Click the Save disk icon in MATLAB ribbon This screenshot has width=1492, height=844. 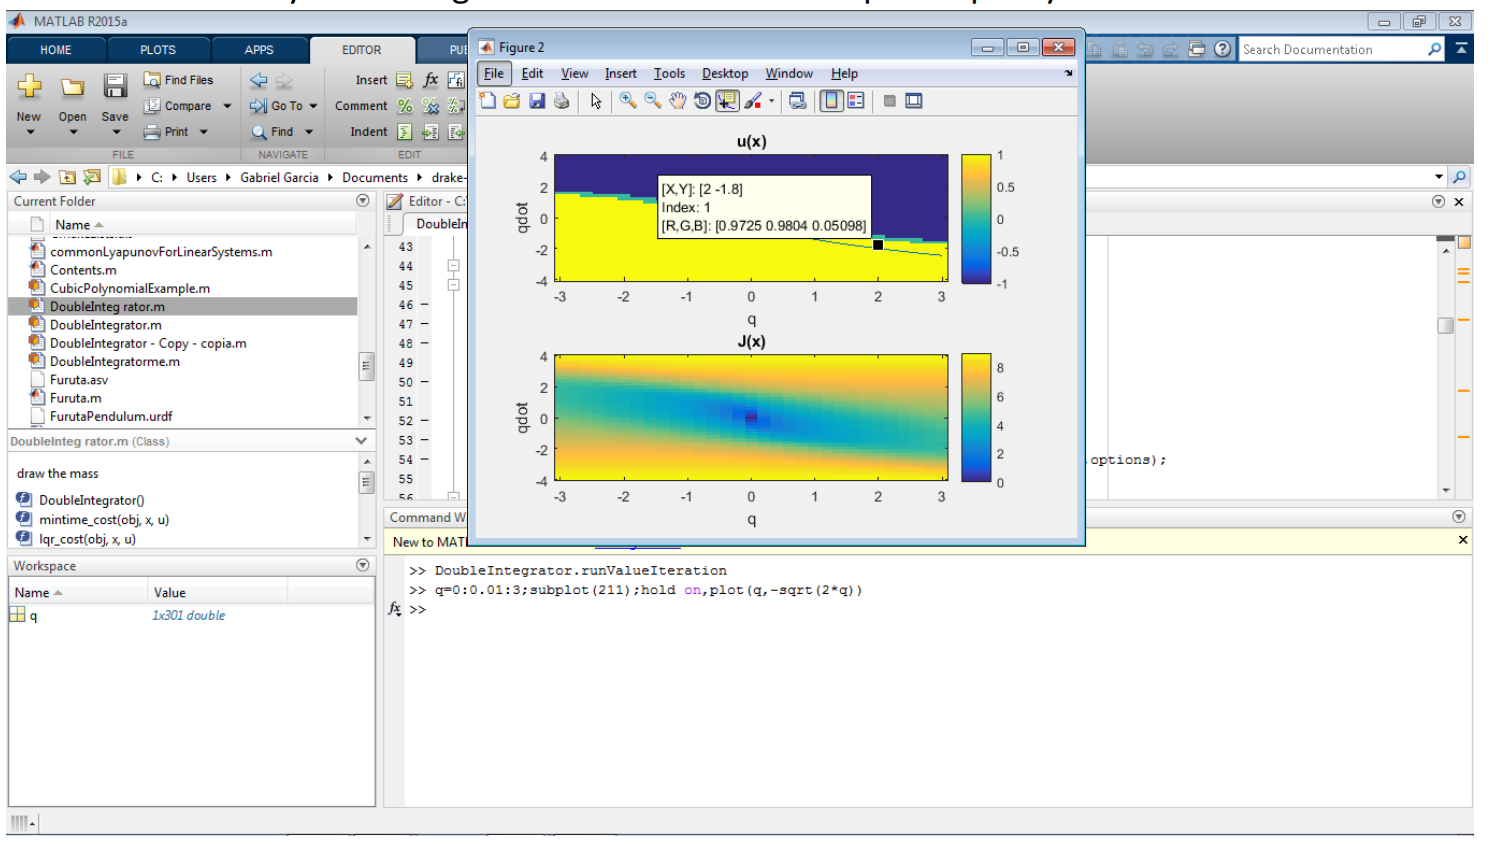[x=115, y=87]
